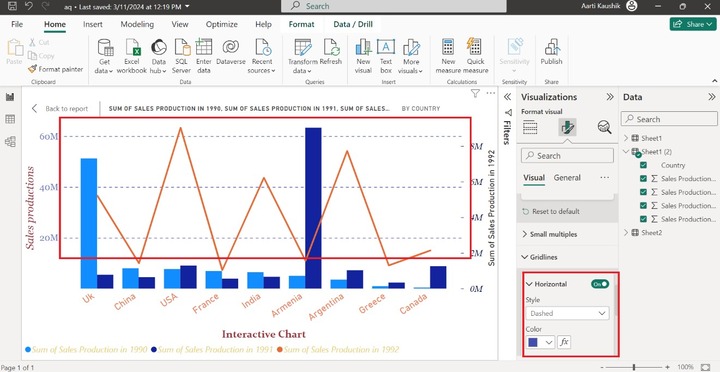Click the Undo arrow icon

tap(28, 6)
